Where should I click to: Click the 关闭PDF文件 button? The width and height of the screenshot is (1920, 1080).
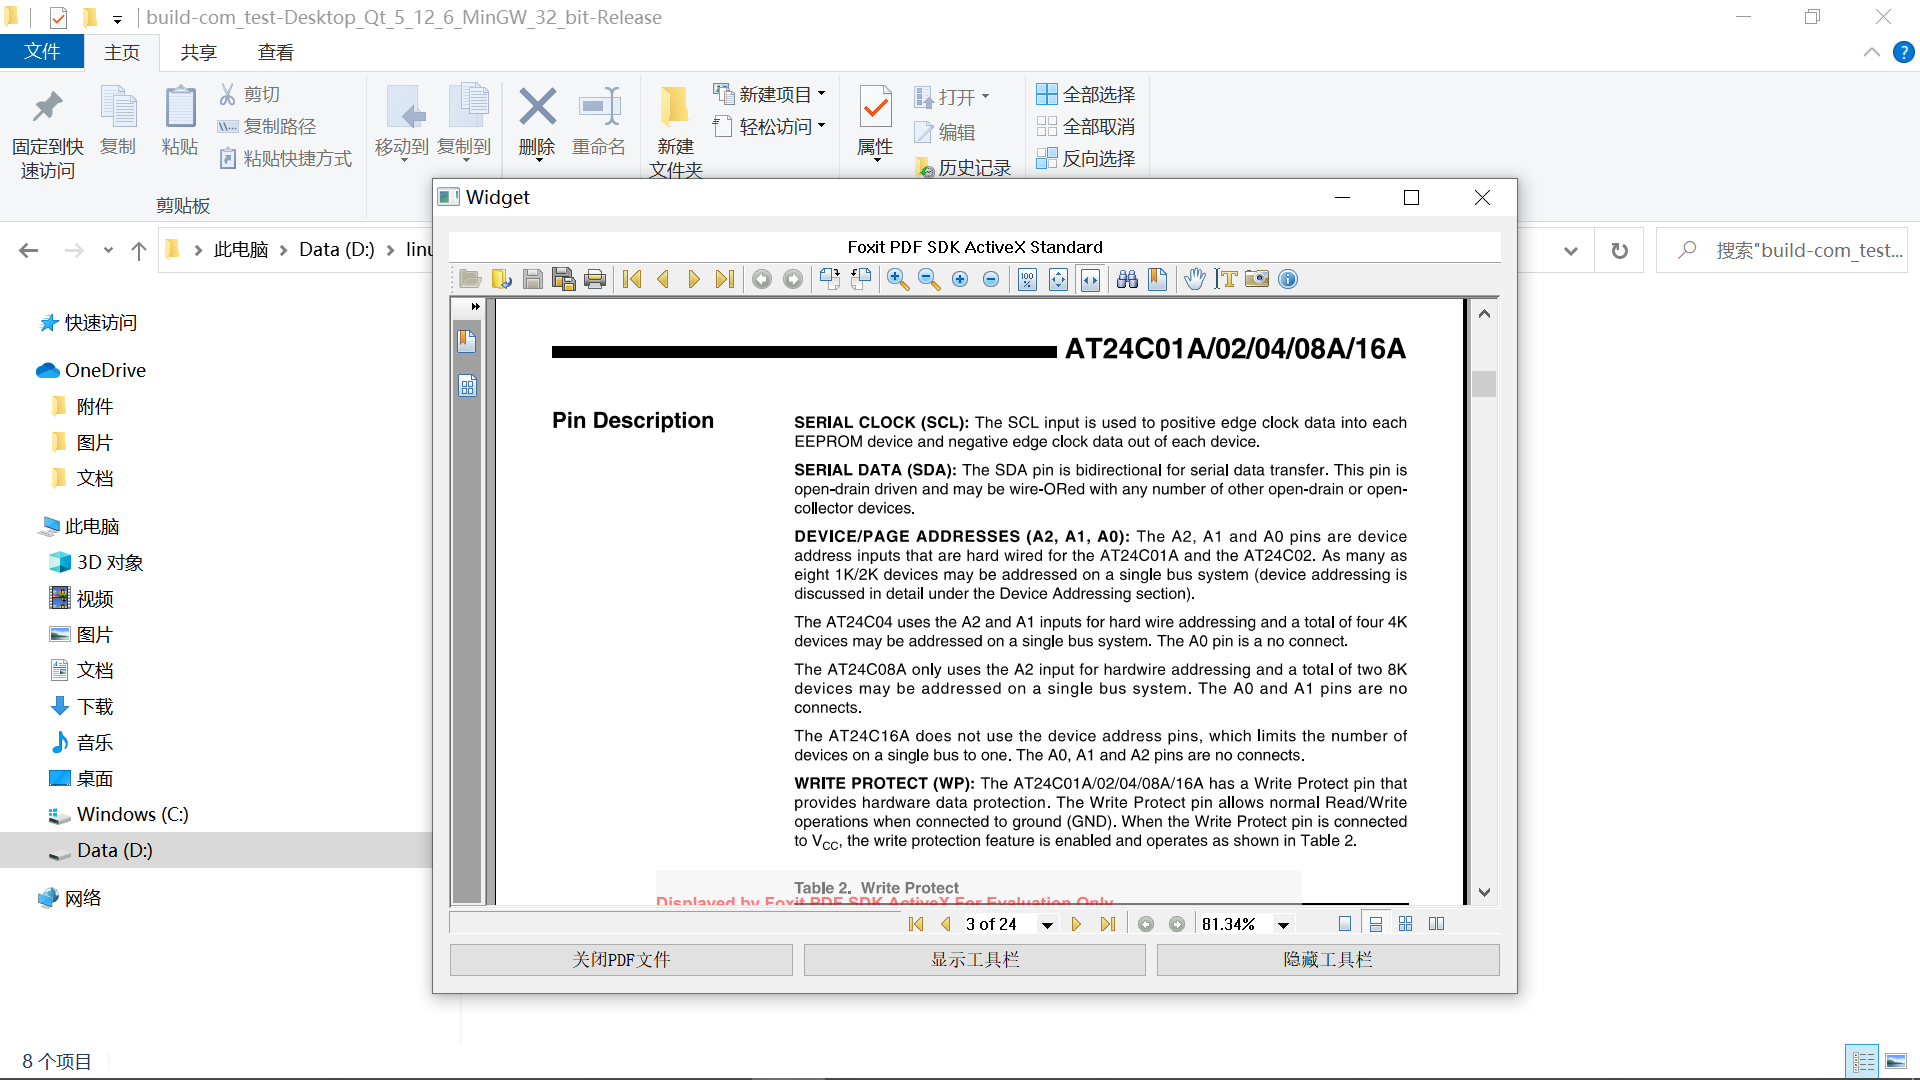[x=621, y=960]
